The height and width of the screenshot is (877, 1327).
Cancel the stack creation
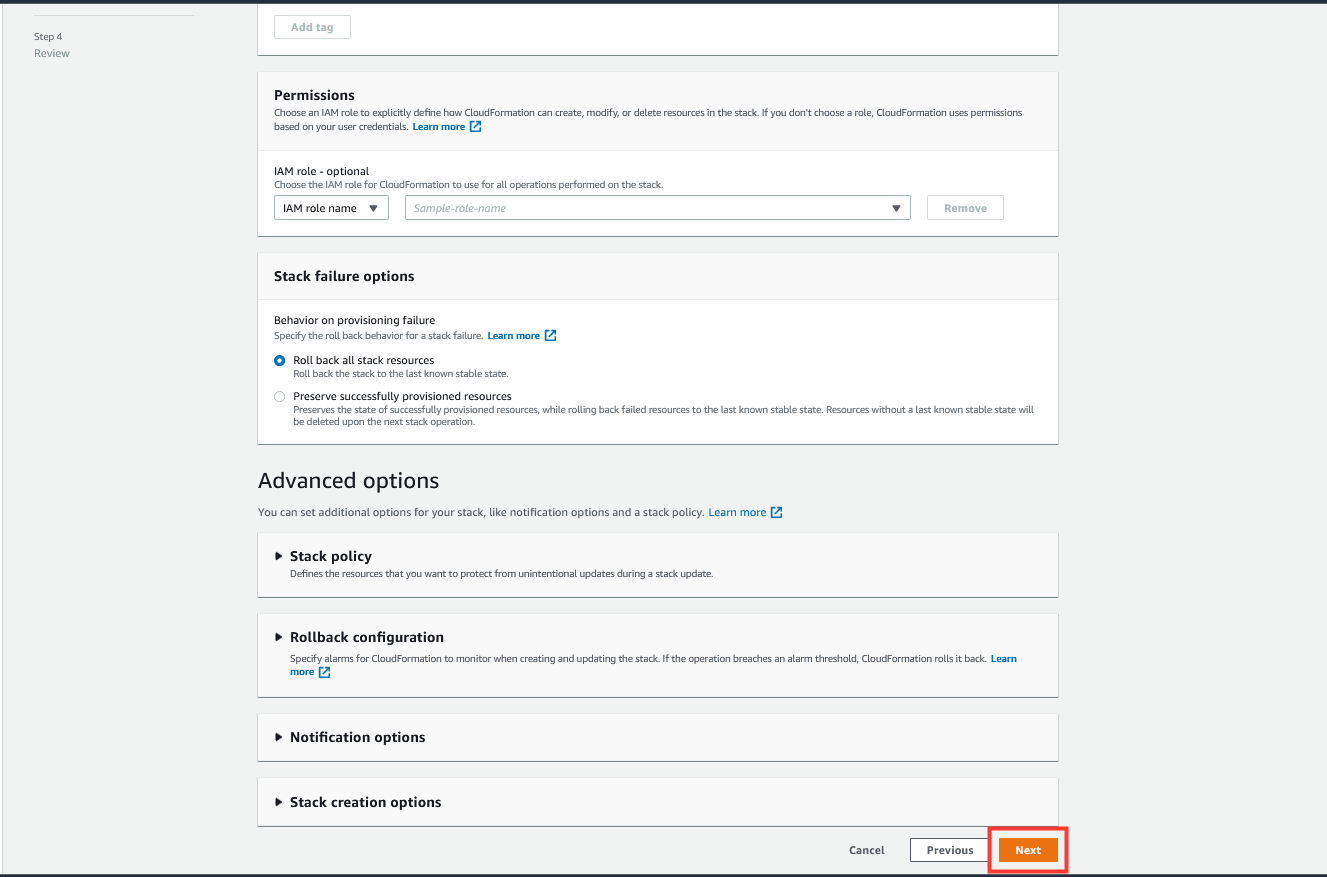coord(867,850)
